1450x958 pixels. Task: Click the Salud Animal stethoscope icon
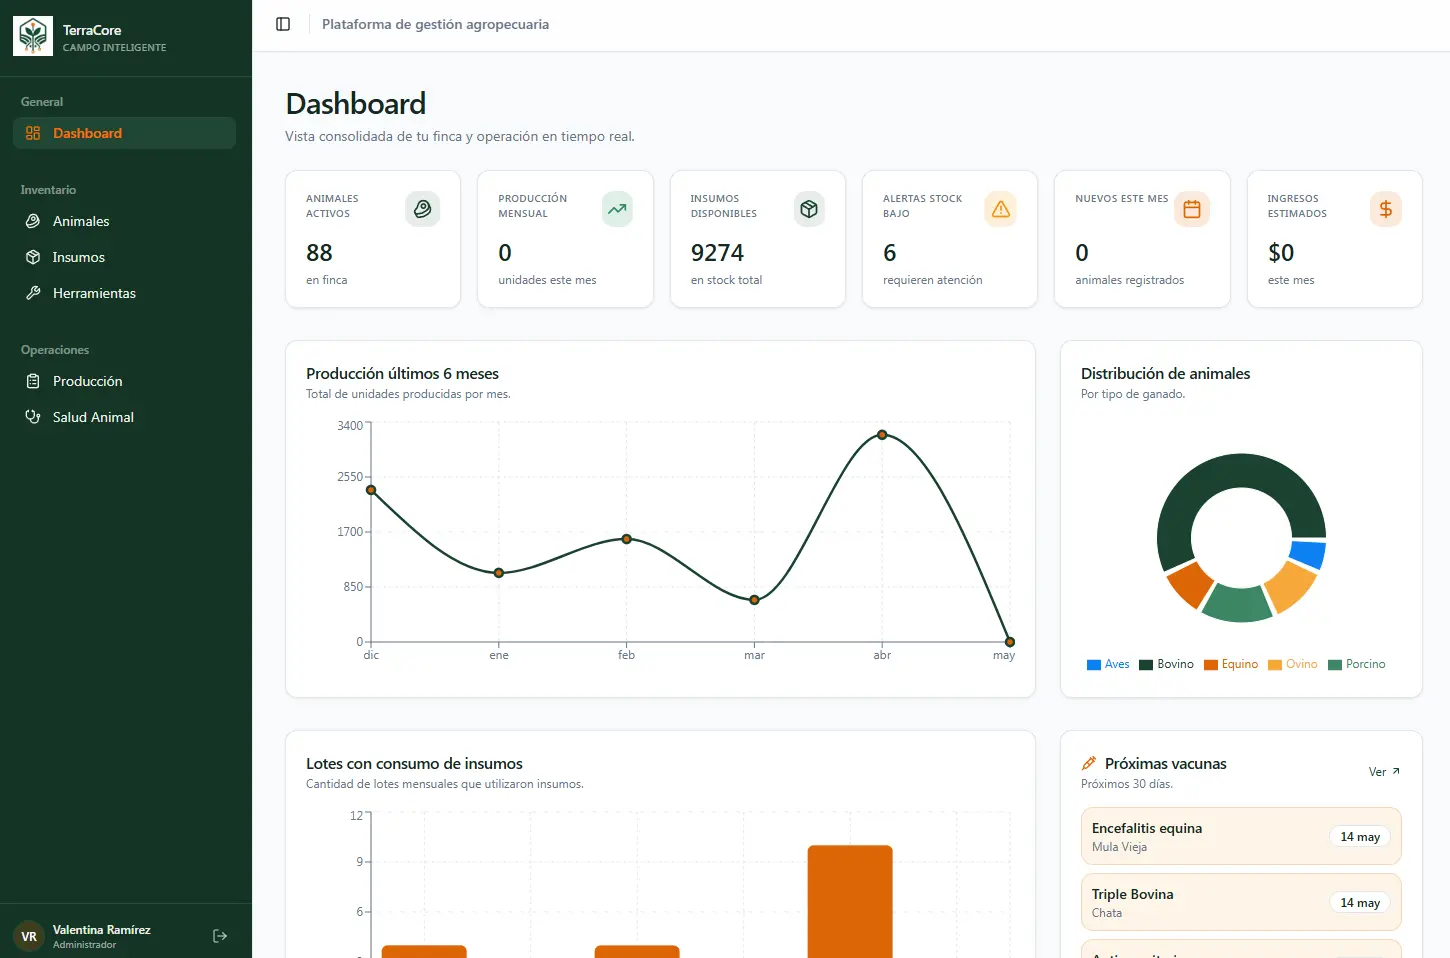click(33, 417)
